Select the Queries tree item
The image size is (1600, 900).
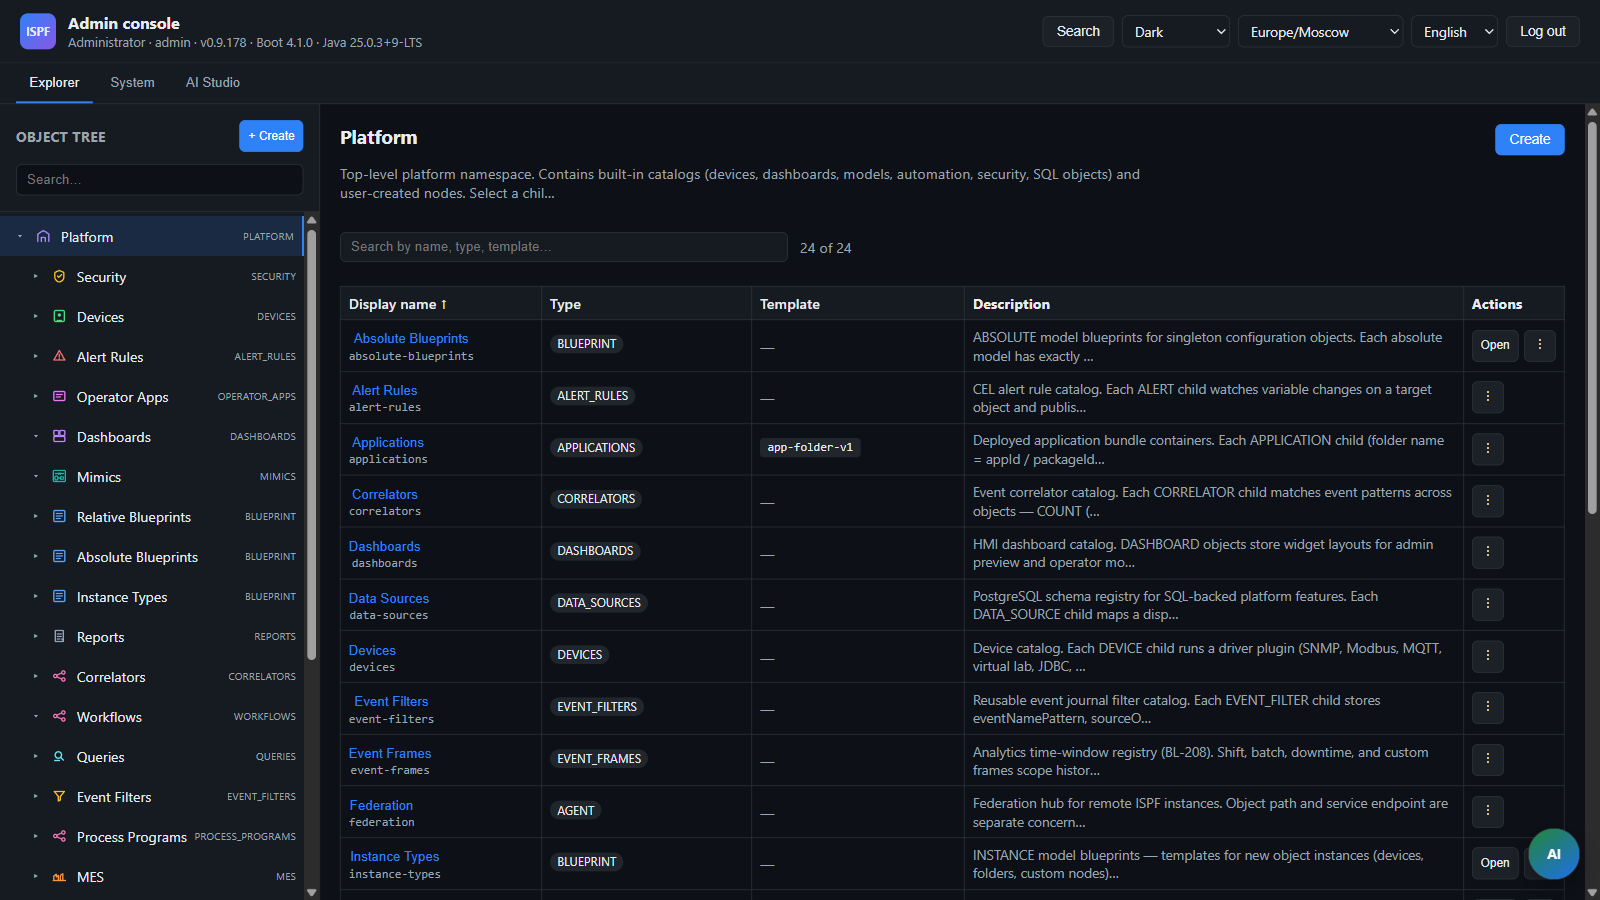click(152, 757)
